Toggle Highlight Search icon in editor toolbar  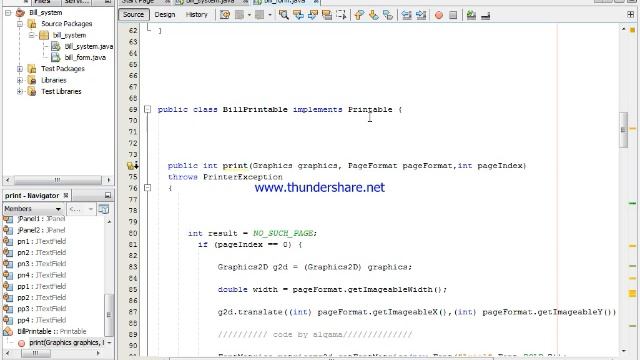327,15
